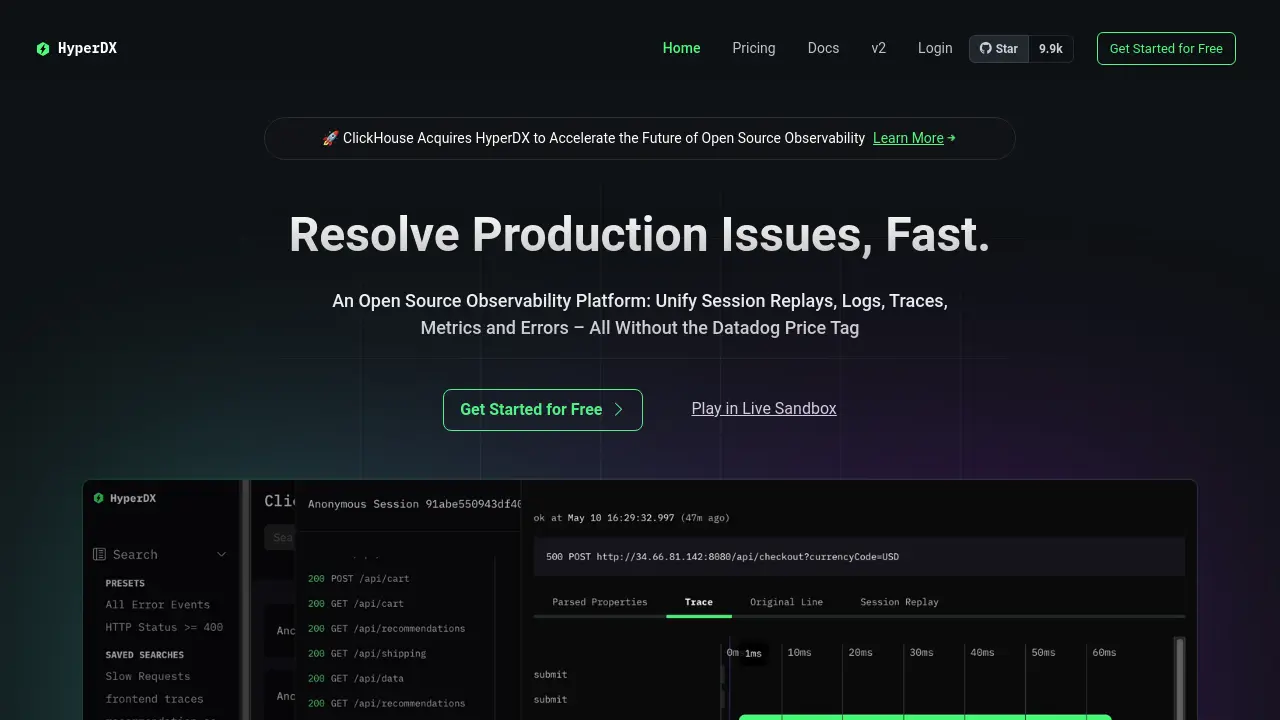1280x720 pixels.
Task: Click the rocket emoji in the announcement
Action: coord(330,138)
